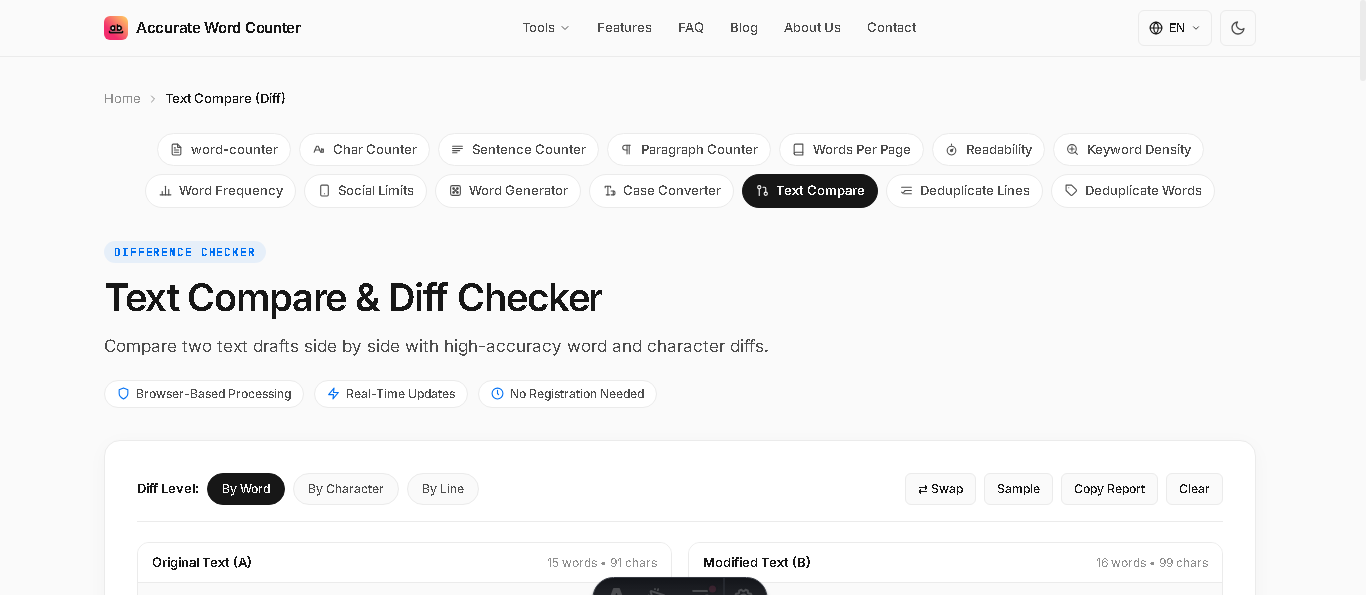Click the Words Per Page book icon
Viewport: 1366px width, 595px height.
tap(799, 150)
